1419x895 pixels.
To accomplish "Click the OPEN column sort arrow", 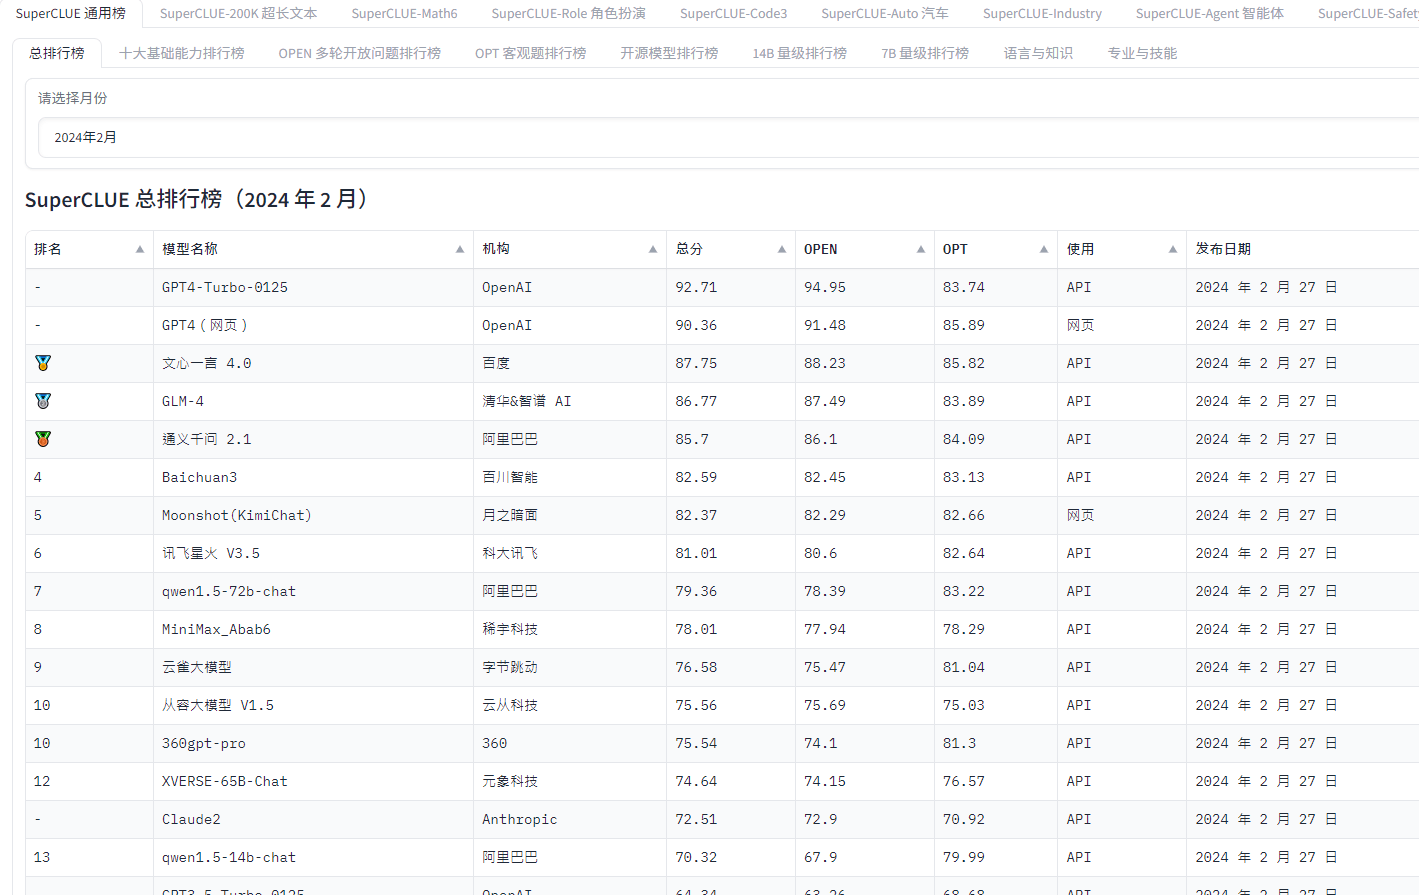I will 921,249.
